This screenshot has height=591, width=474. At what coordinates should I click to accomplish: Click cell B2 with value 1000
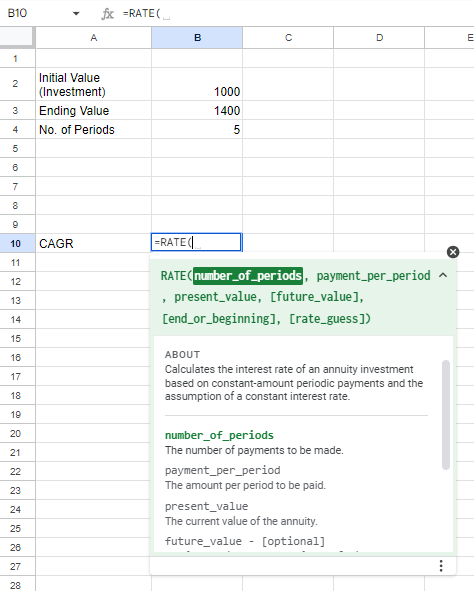pos(197,84)
